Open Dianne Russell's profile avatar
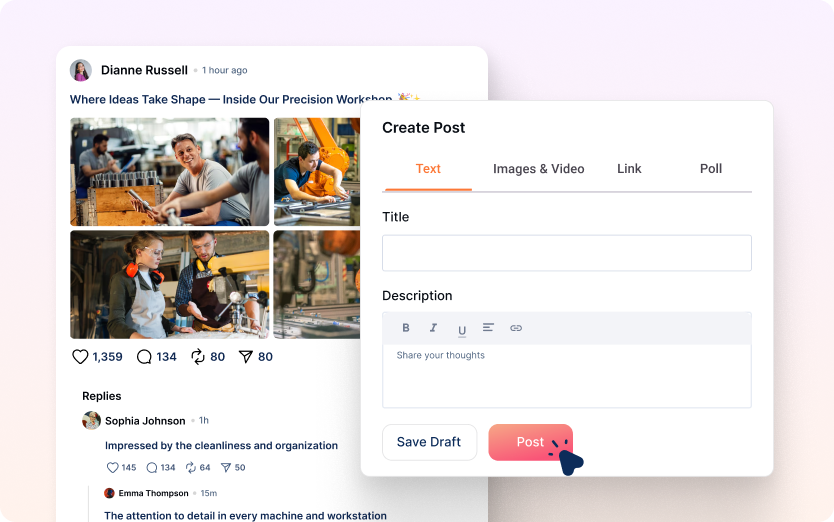The height and width of the screenshot is (522, 834). click(x=81, y=70)
